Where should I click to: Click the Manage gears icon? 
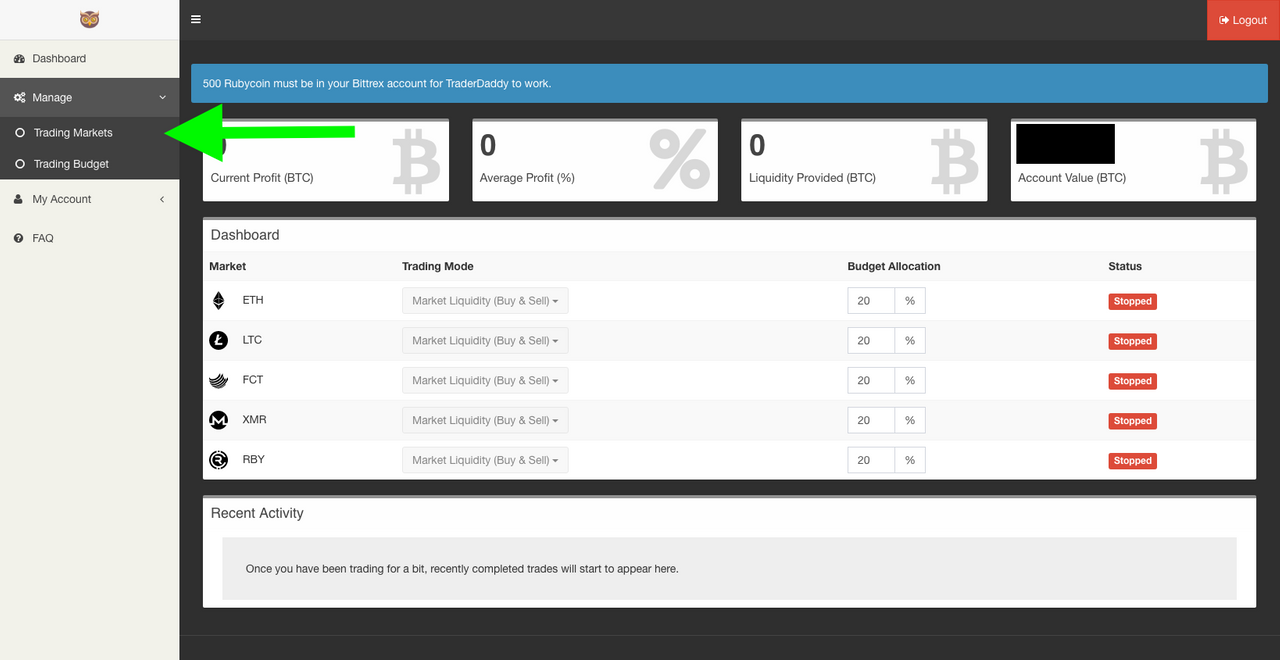tap(19, 98)
